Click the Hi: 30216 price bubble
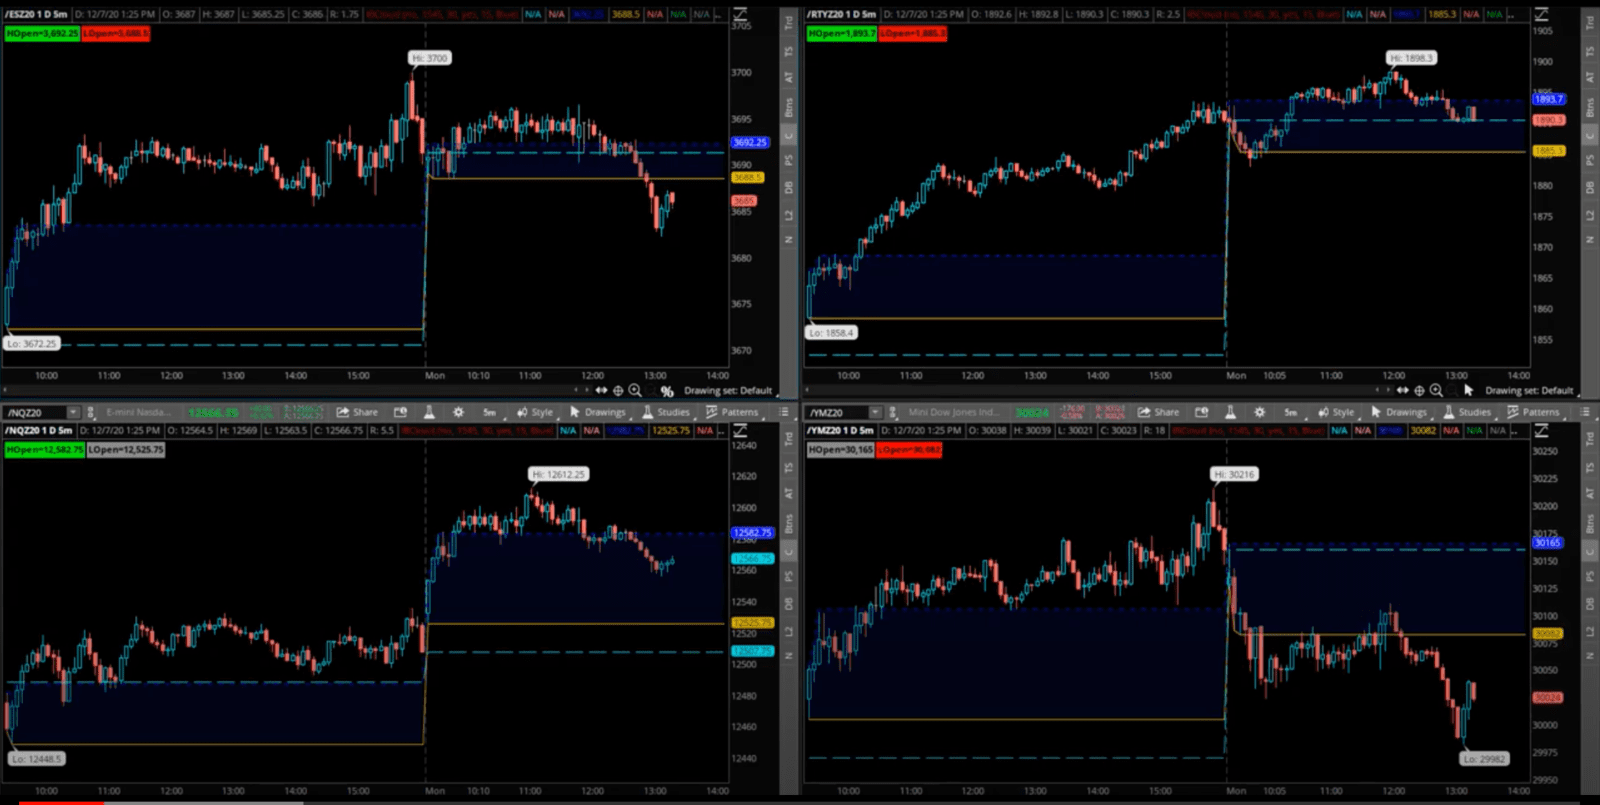The image size is (1600, 805). [x=1234, y=474]
